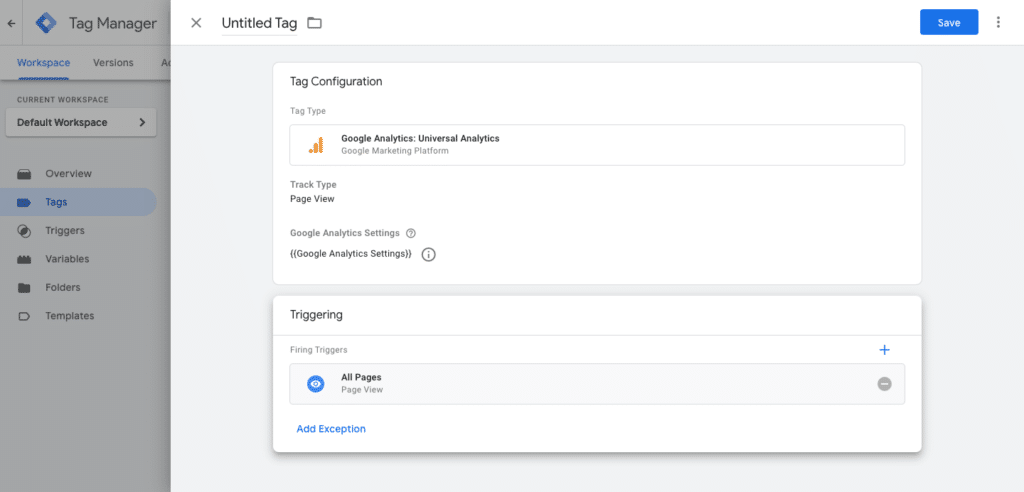Show info for {{Google Analytics Settings}} variable

coord(428,255)
